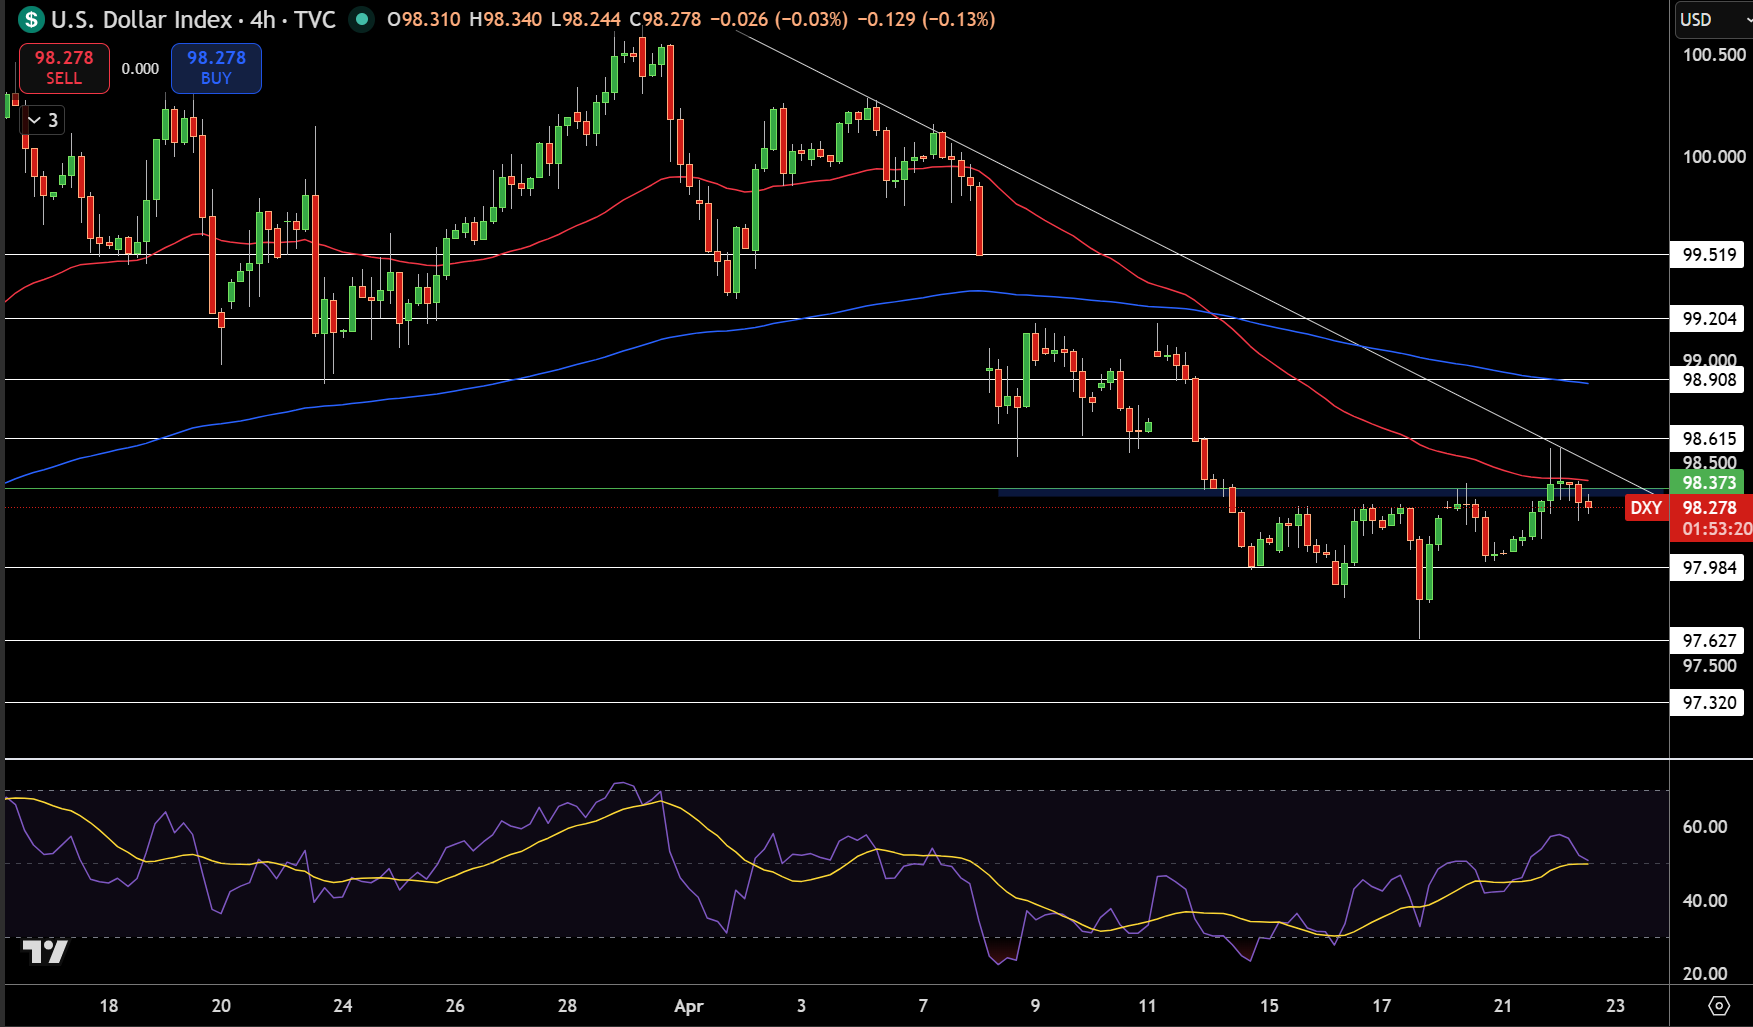This screenshot has width=1753, height=1027.
Task: Click the RSI 40.00 scale label
Action: [1704, 900]
